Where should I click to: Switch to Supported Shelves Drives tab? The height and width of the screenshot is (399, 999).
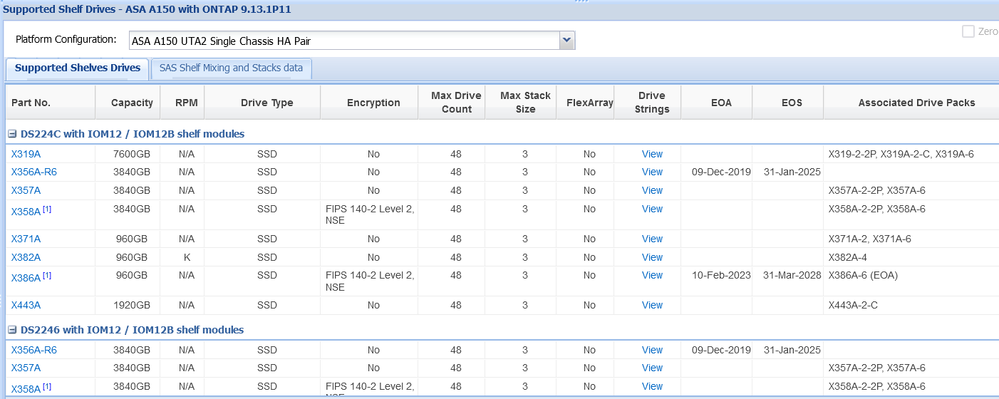click(77, 68)
